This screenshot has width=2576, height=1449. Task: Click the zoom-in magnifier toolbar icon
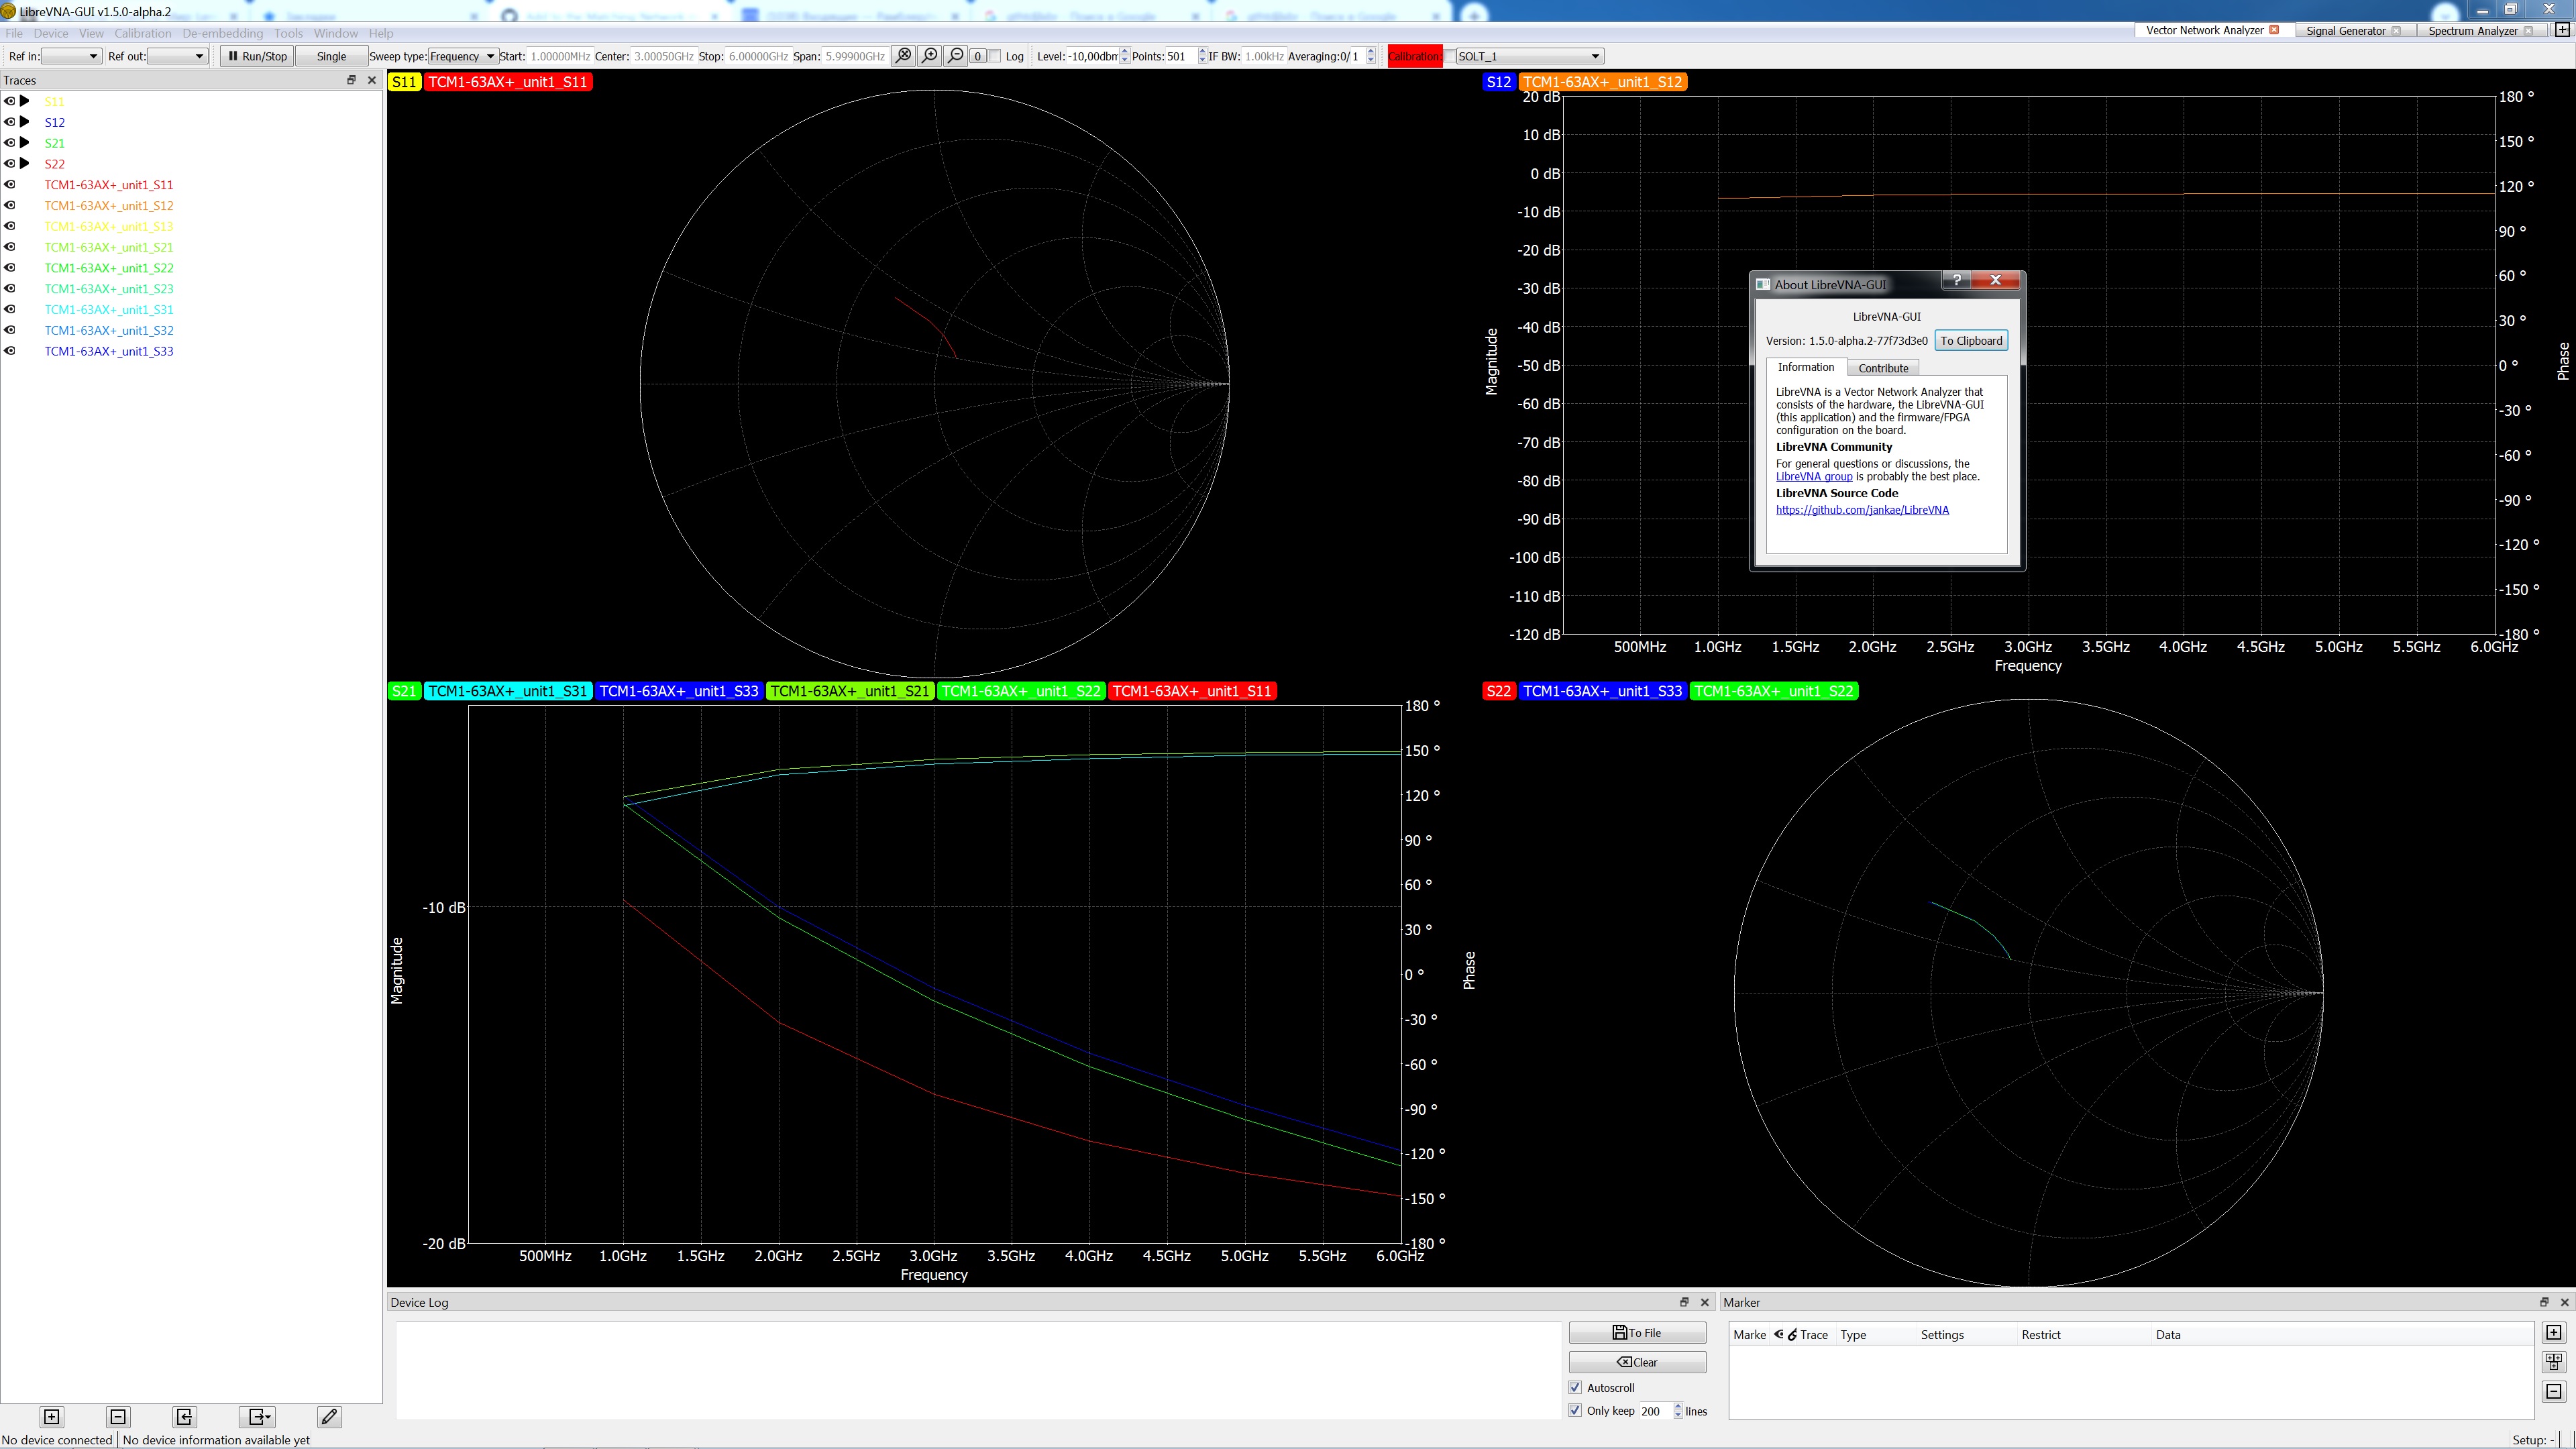[x=930, y=56]
